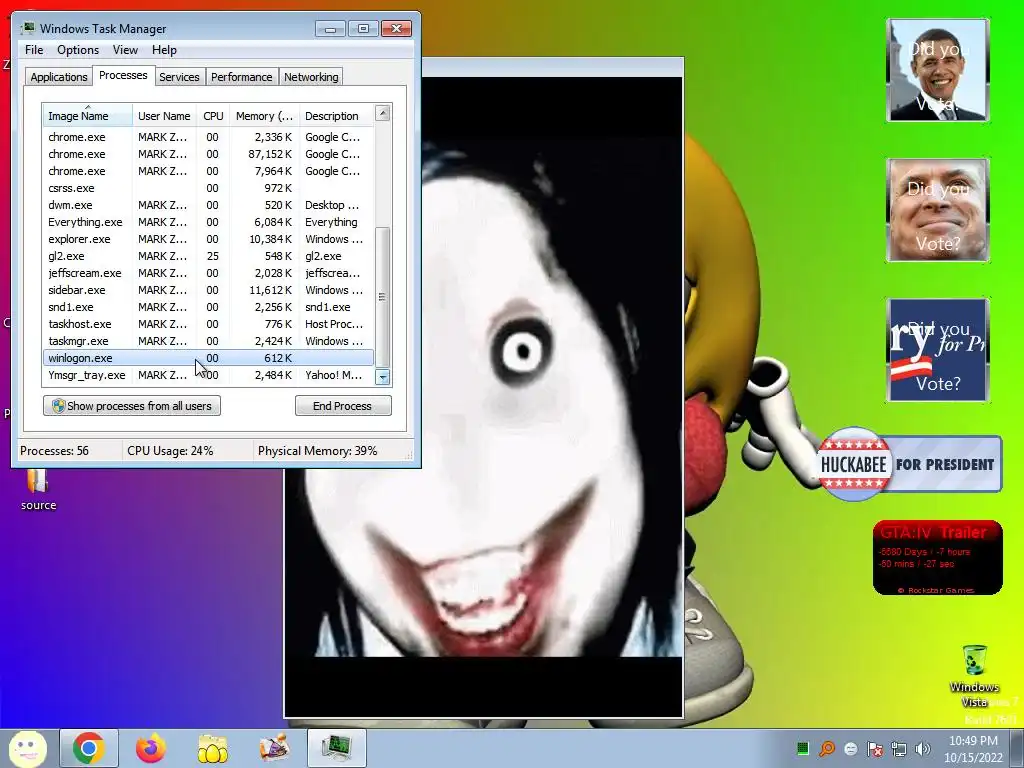
Task: Open the Options menu in Task Manager
Action: pyautogui.click(x=78, y=50)
